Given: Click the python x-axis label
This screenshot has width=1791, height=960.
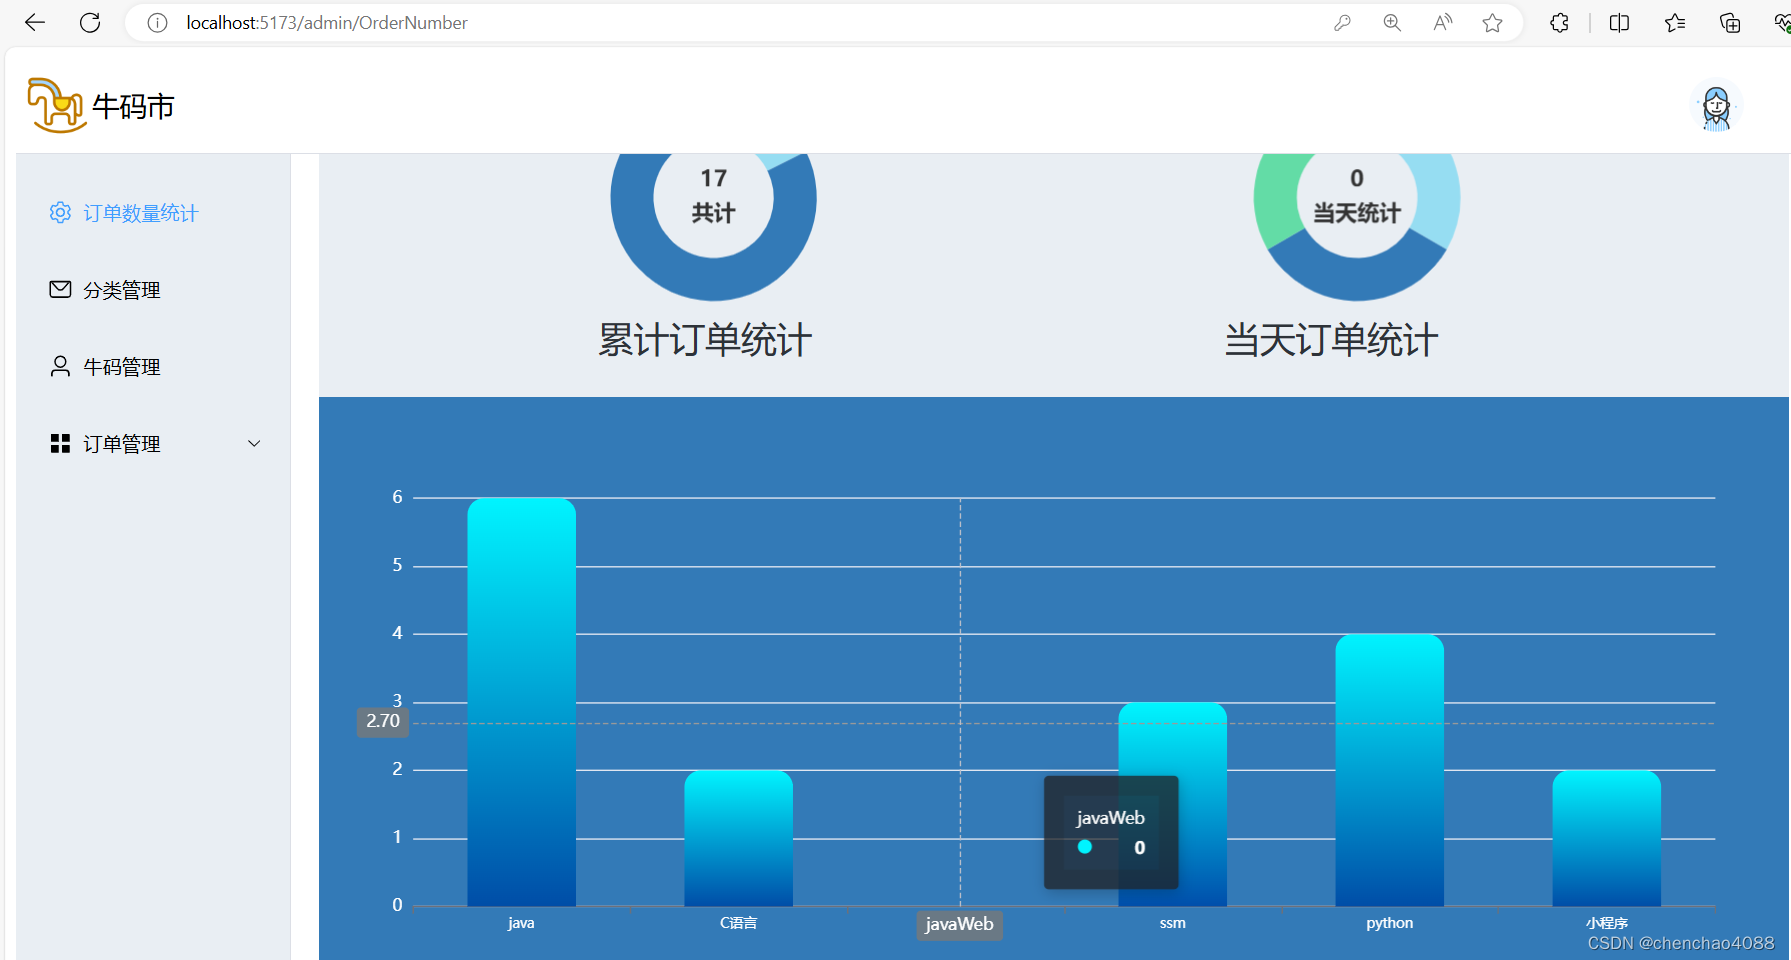Looking at the screenshot, I should 1389,923.
